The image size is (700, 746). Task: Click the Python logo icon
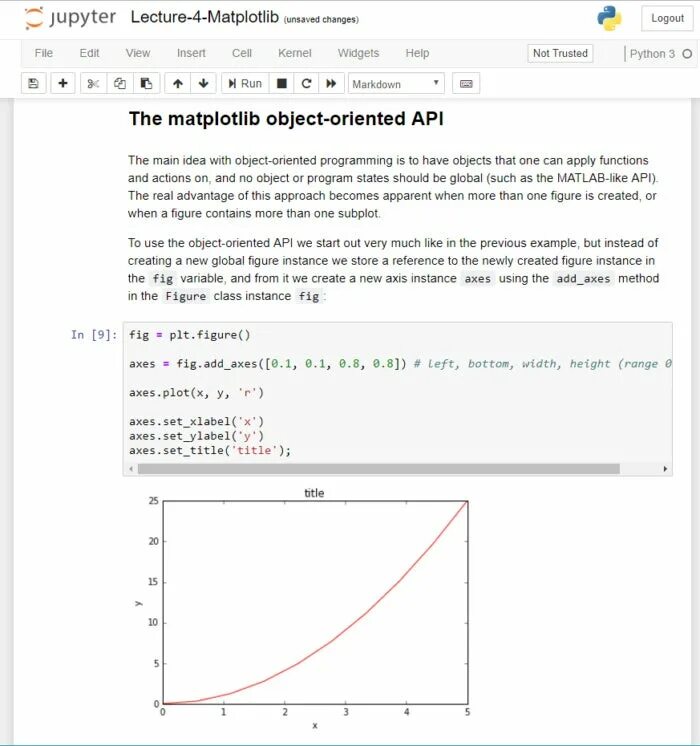(x=609, y=18)
